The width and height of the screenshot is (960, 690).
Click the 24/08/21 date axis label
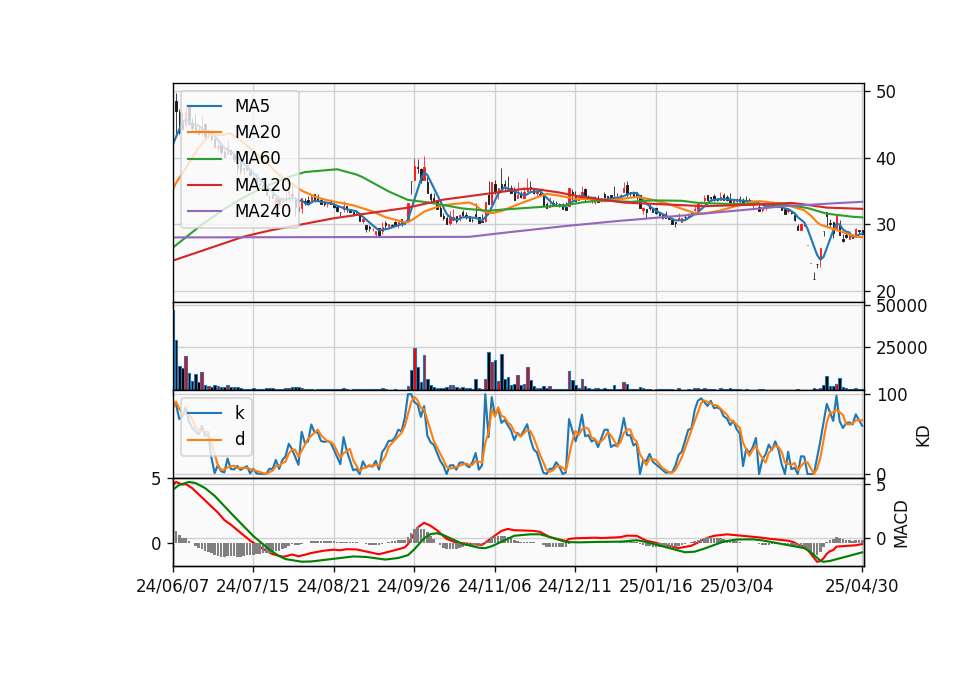(x=334, y=586)
